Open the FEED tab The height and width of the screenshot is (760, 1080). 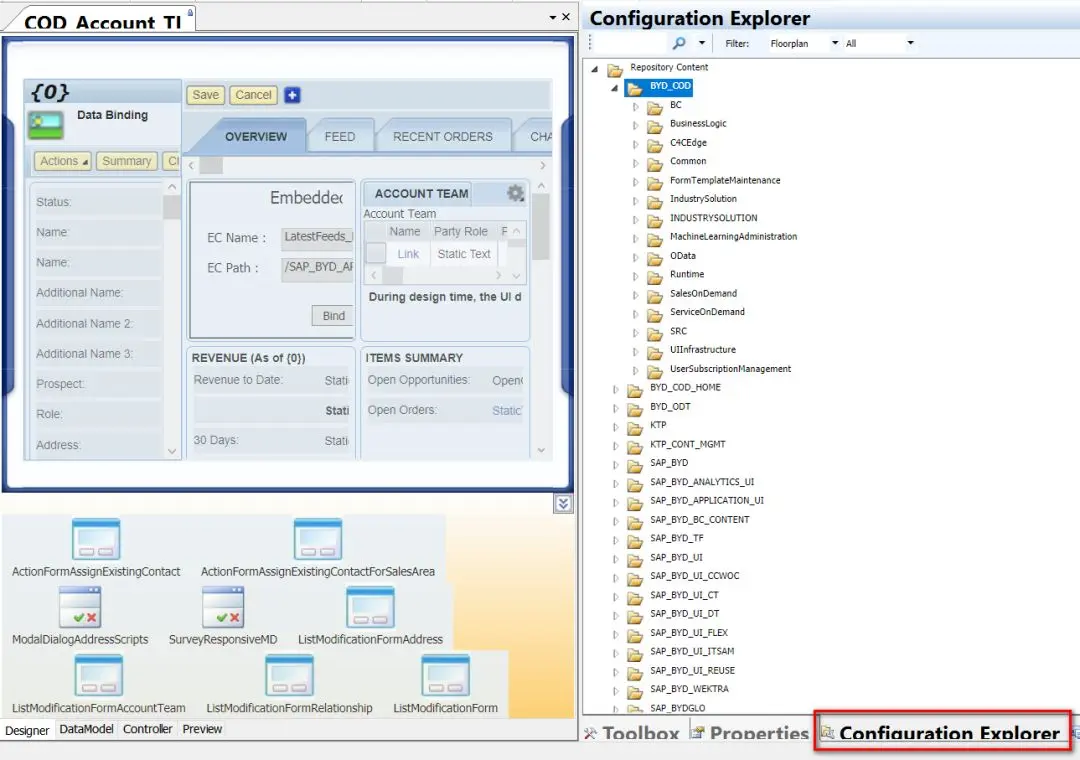[x=340, y=136]
